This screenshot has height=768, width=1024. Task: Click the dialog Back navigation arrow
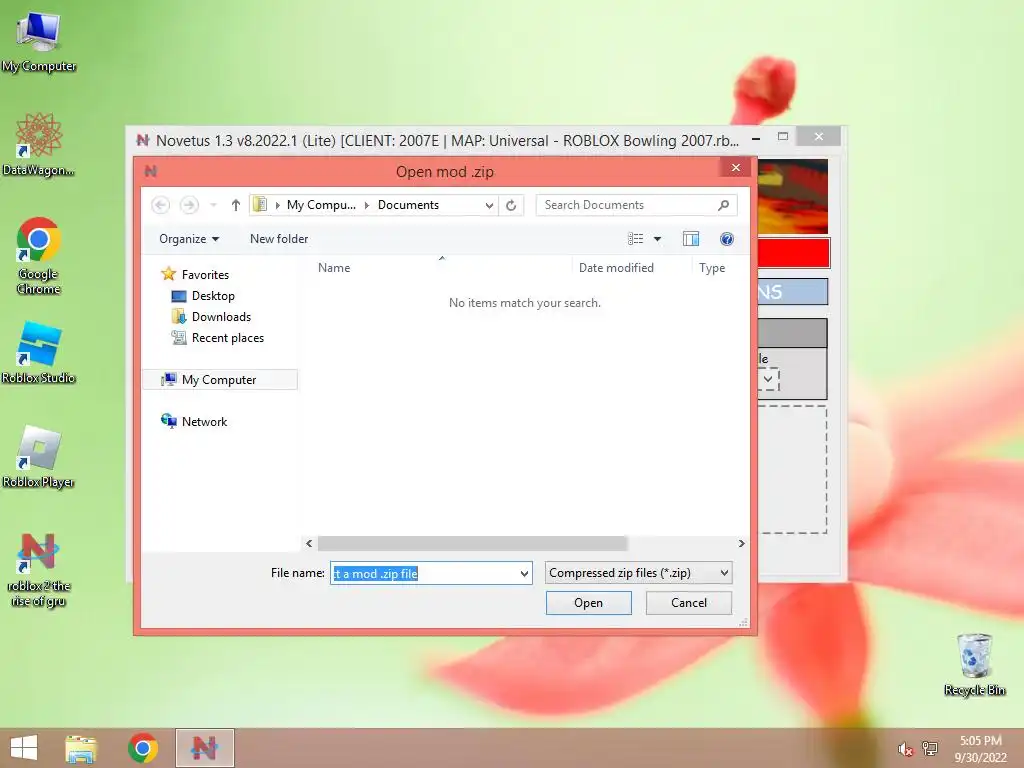tap(161, 205)
